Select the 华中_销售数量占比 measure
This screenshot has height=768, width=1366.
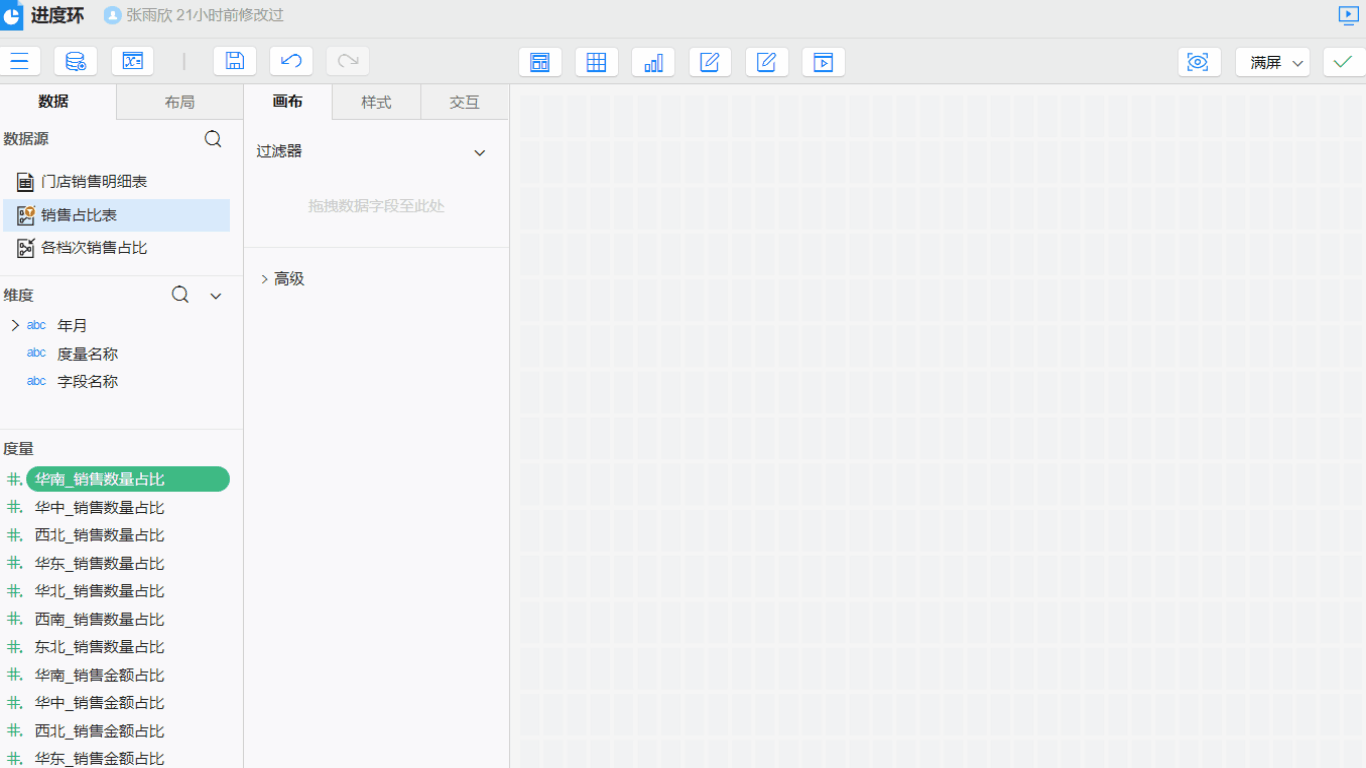(99, 508)
